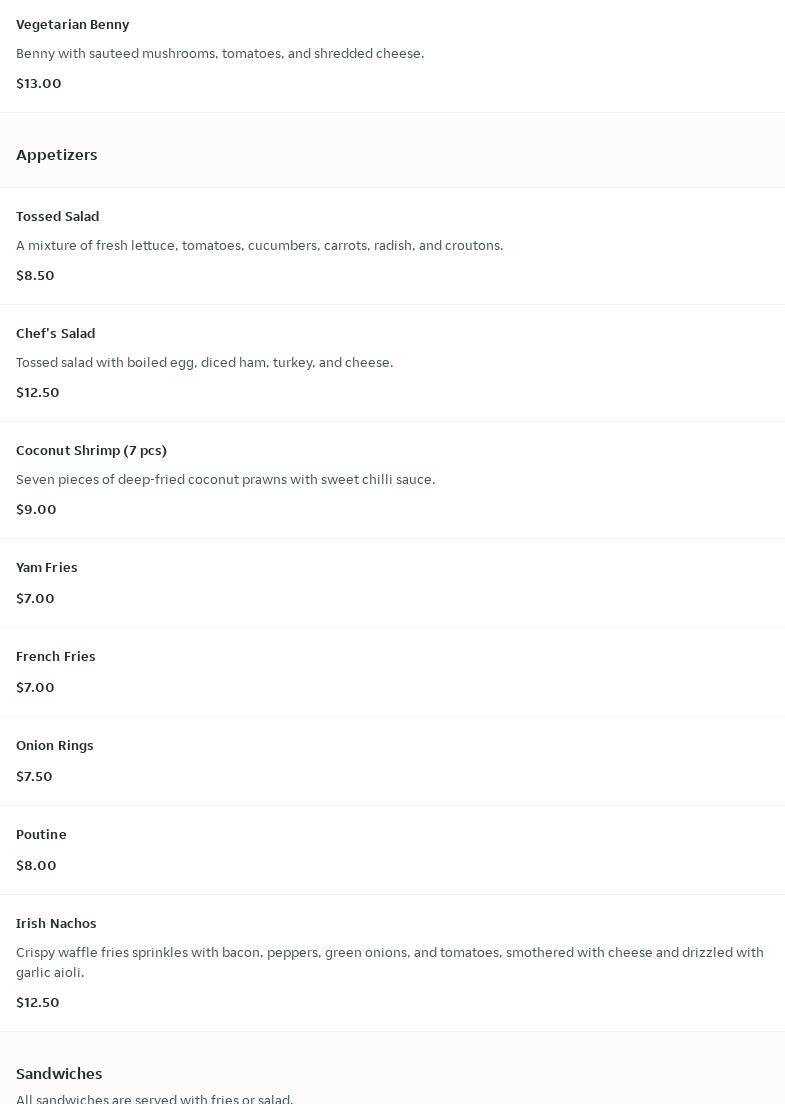Viewport: 785px width, 1104px height.
Task: Select the Irish Nachos item title
Action: point(57,923)
